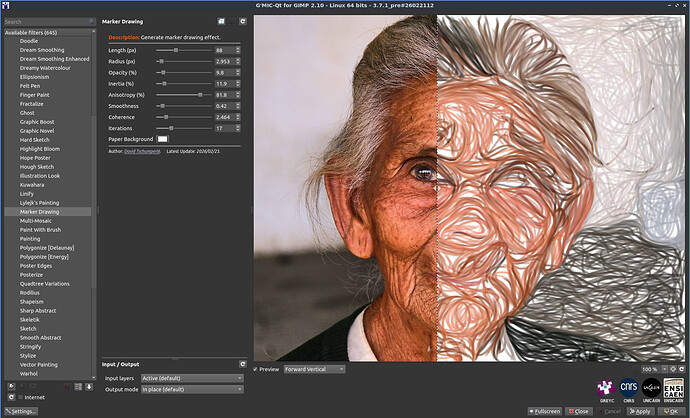Click the reset icon in the Input / Output header
The height and width of the screenshot is (418, 690).
[242, 364]
